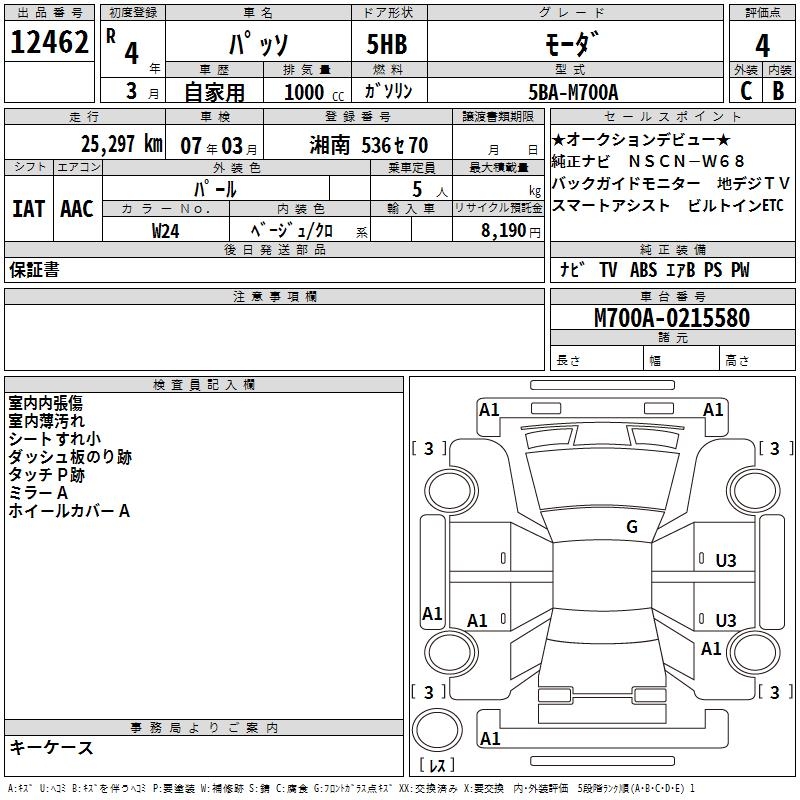Click エアB in the genuine equipment row
Viewport: 800px width, 800px height.
681,269
